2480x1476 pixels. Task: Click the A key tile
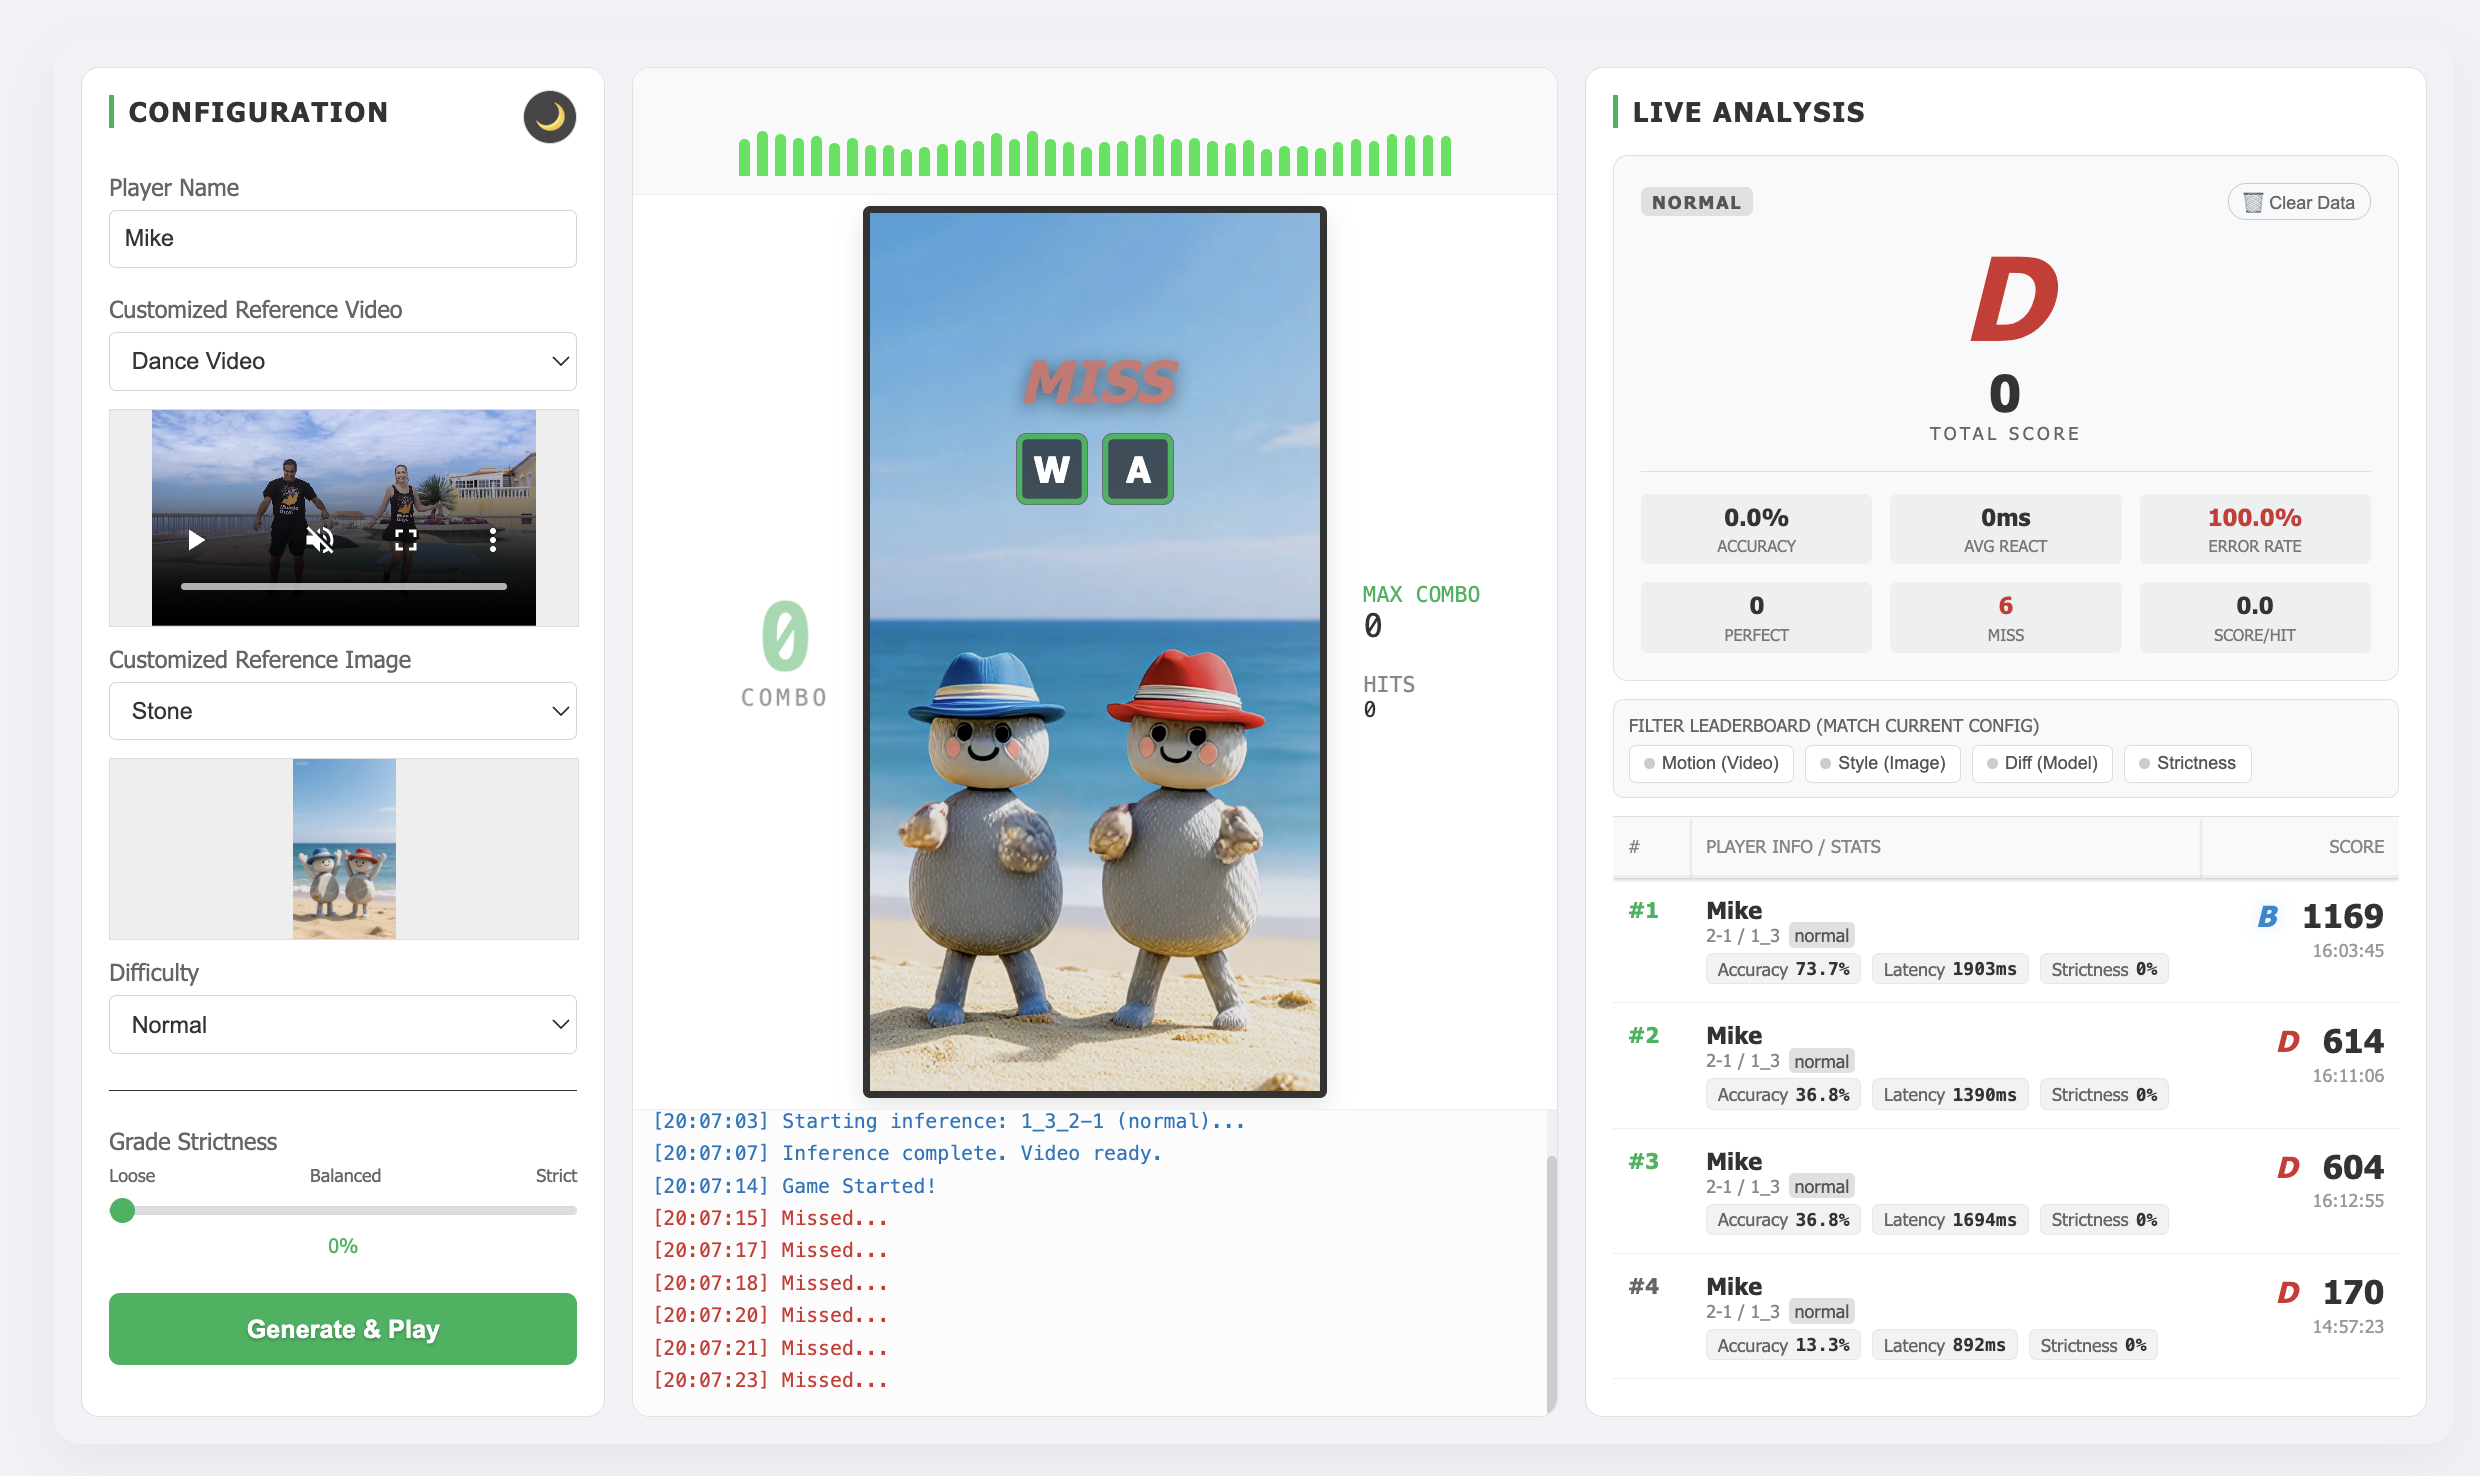tap(1137, 469)
